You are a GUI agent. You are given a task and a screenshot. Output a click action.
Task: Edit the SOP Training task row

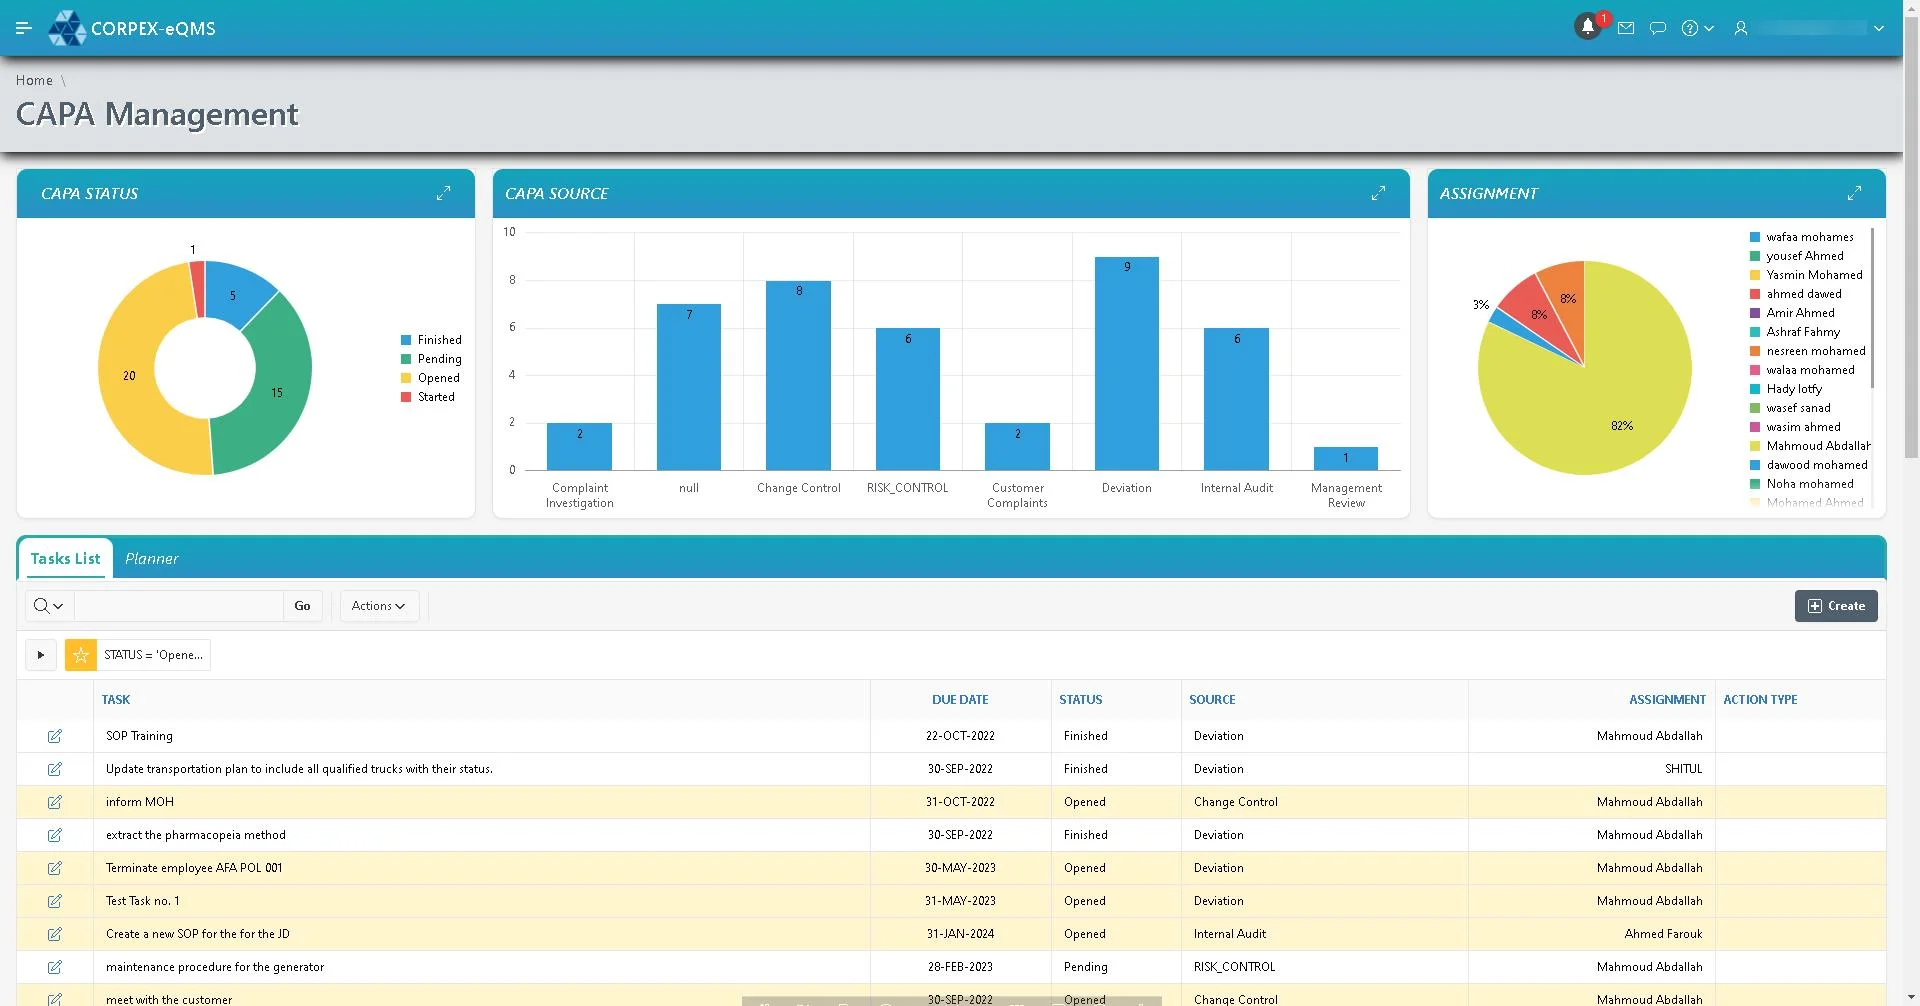click(x=55, y=736)
